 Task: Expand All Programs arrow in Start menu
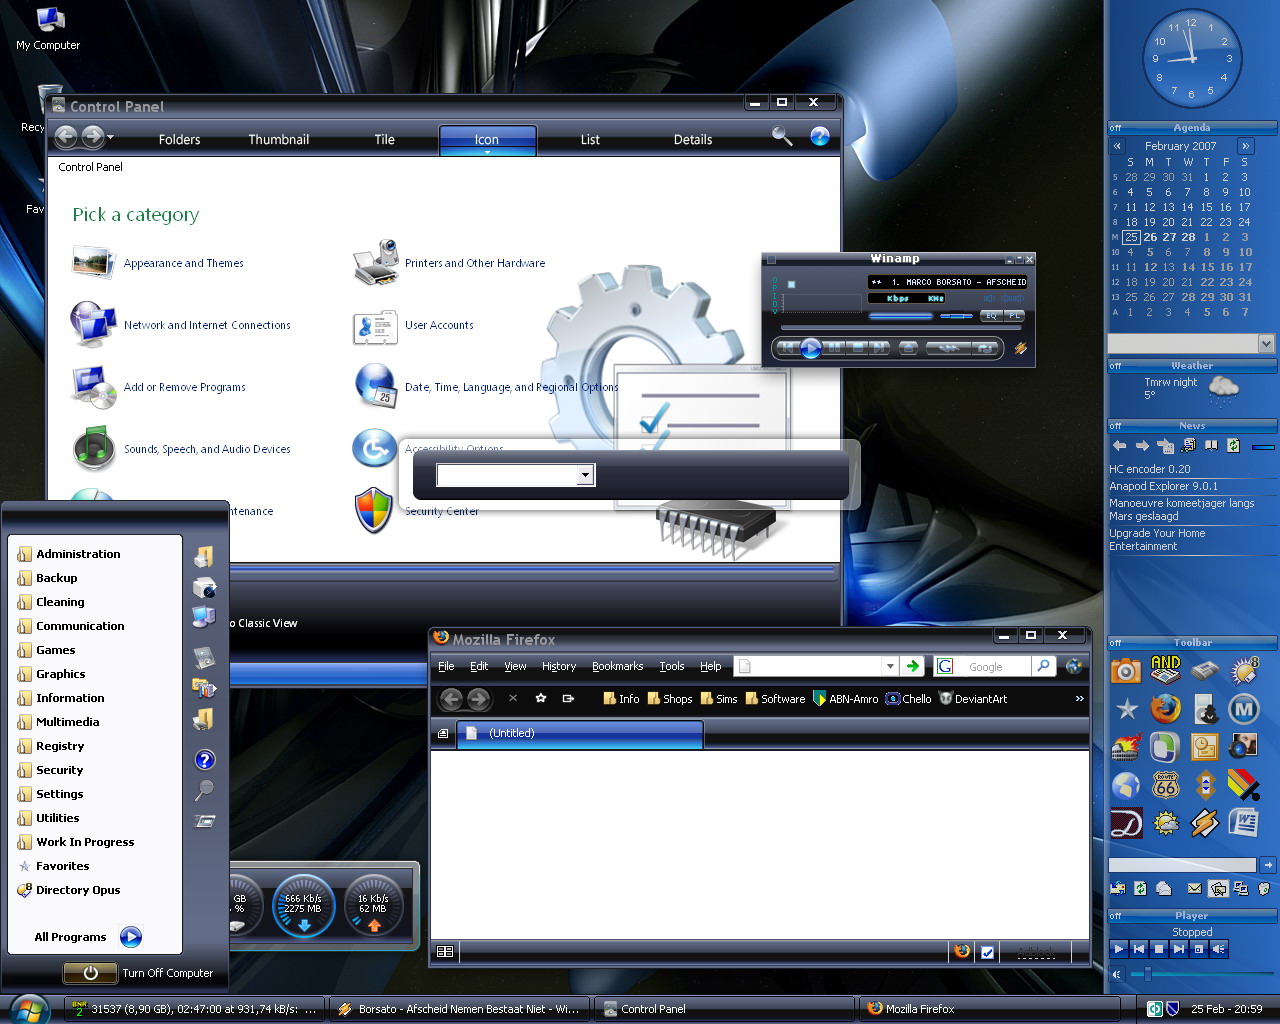[131, 937]
